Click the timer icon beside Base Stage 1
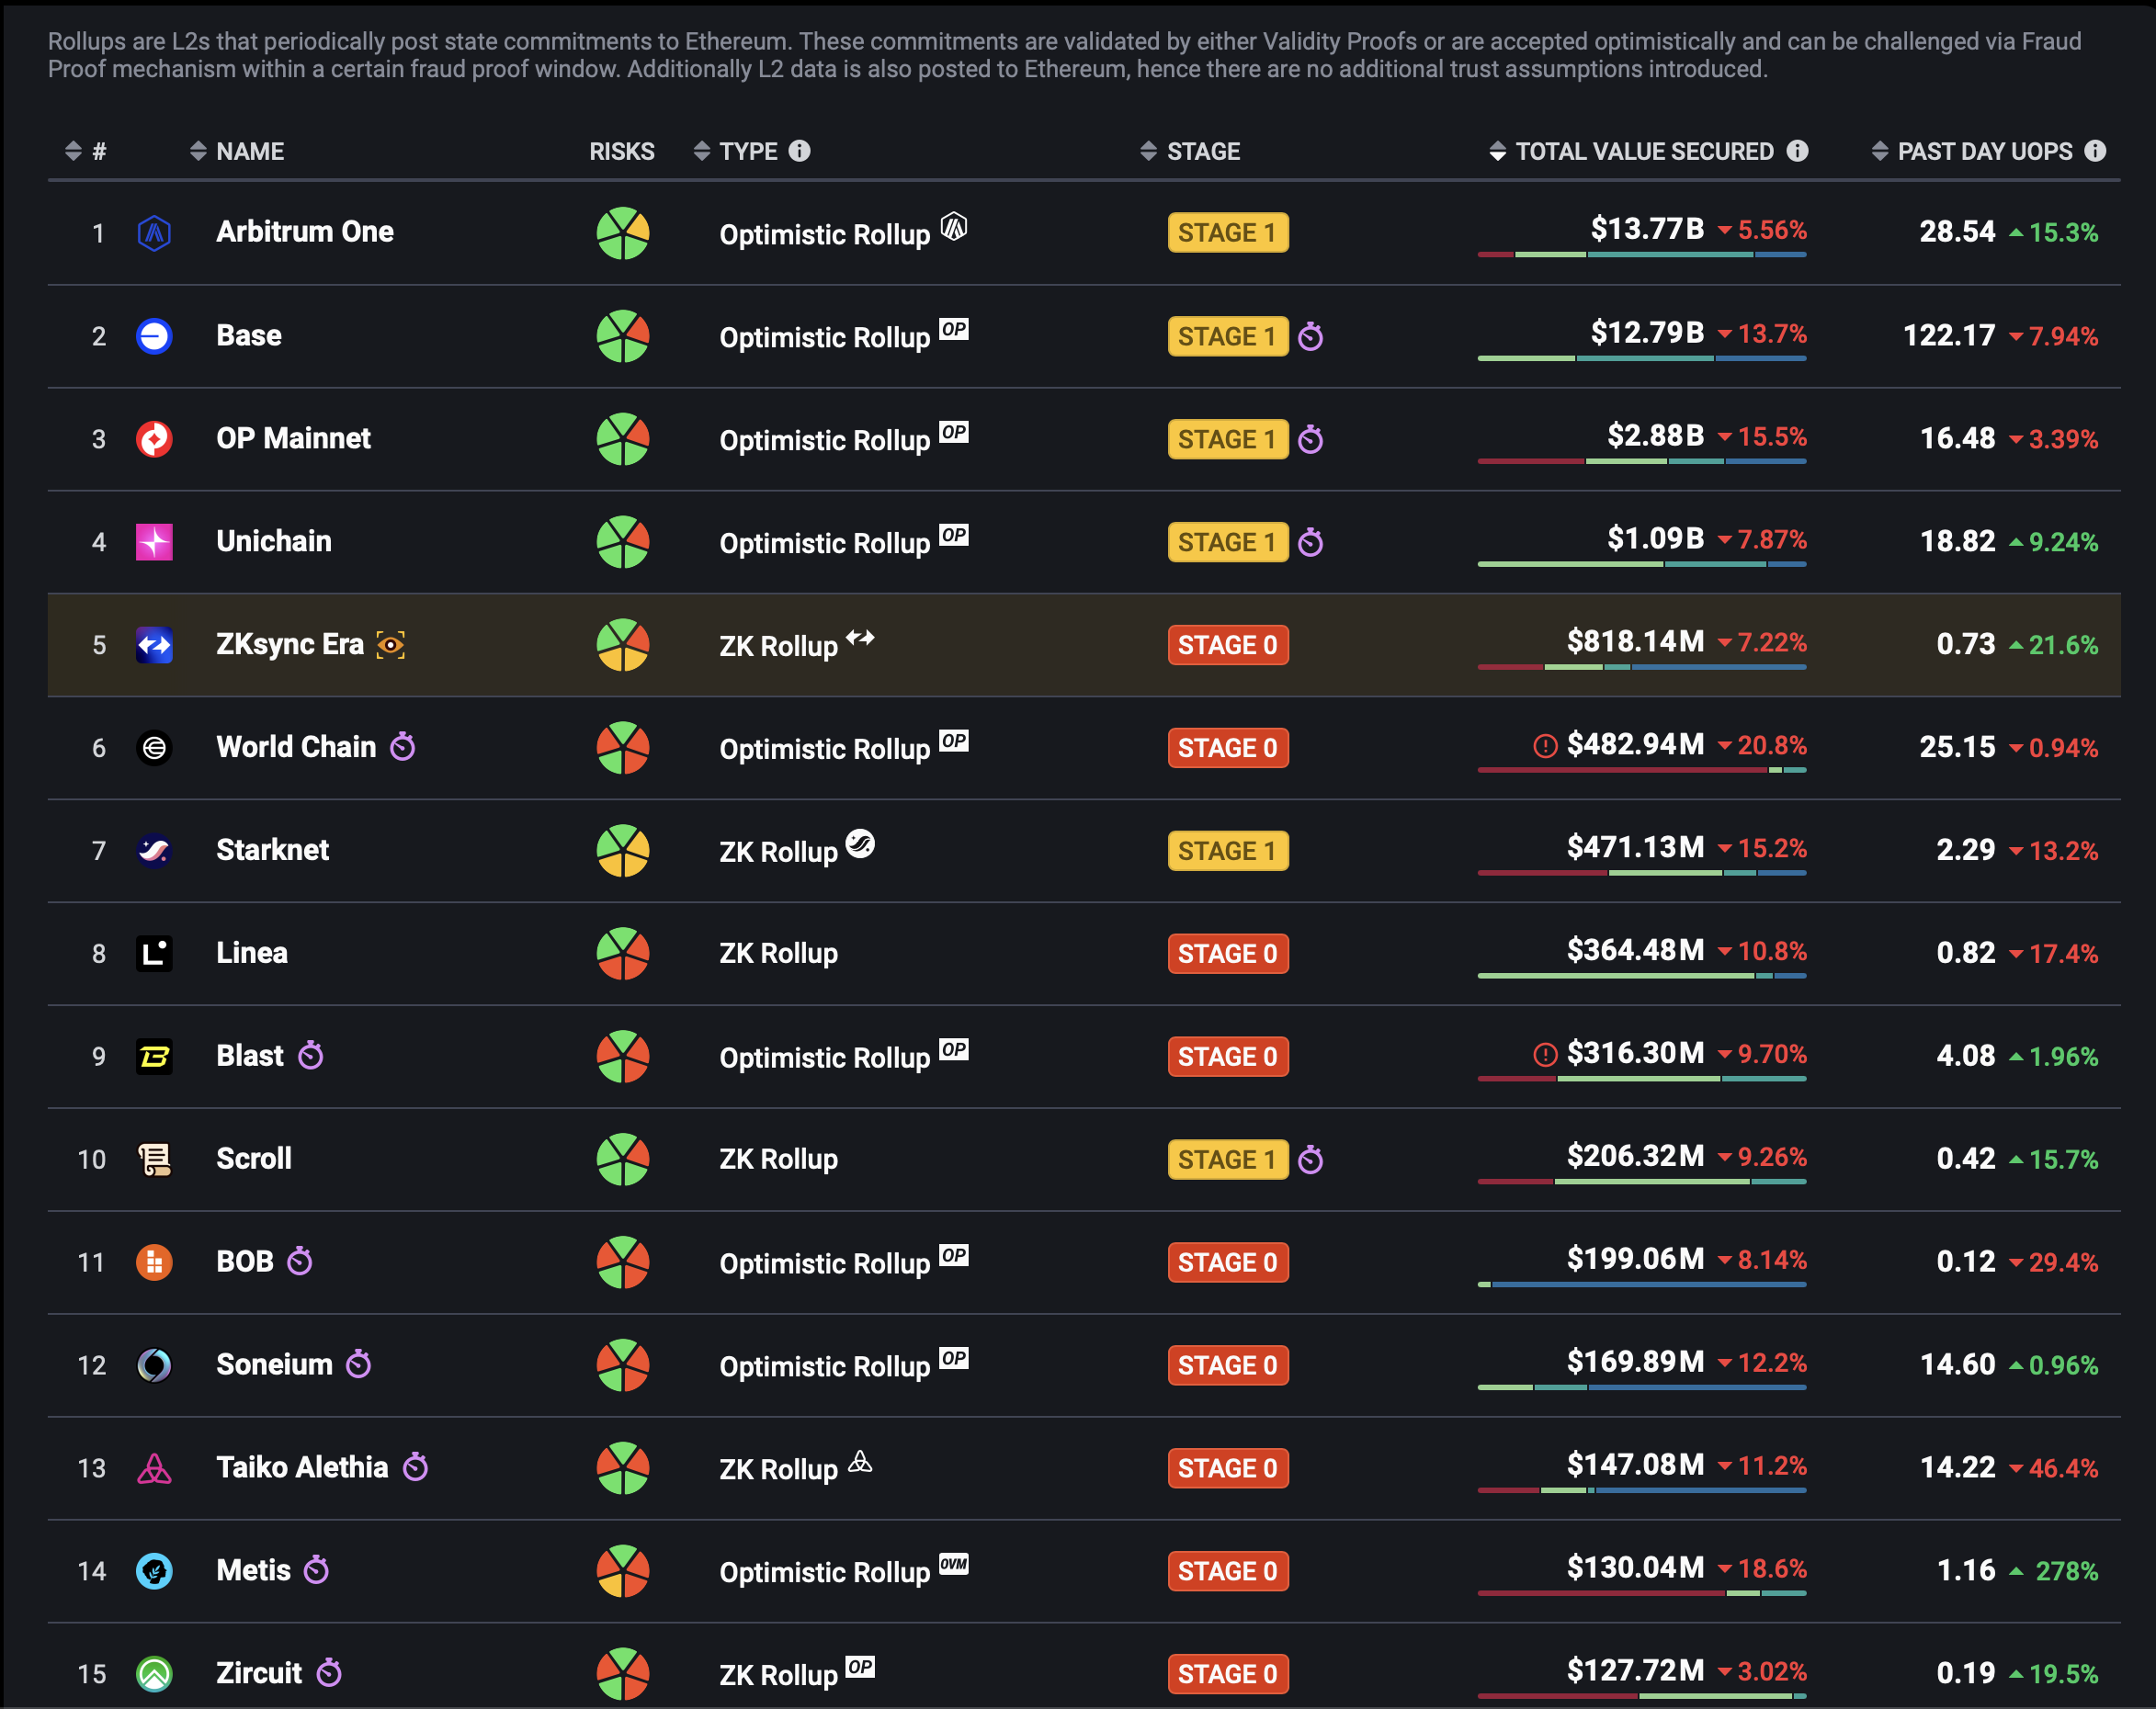Image resolution: width=2156 pixels, height=1709 pixels. tap(1310, 337)
